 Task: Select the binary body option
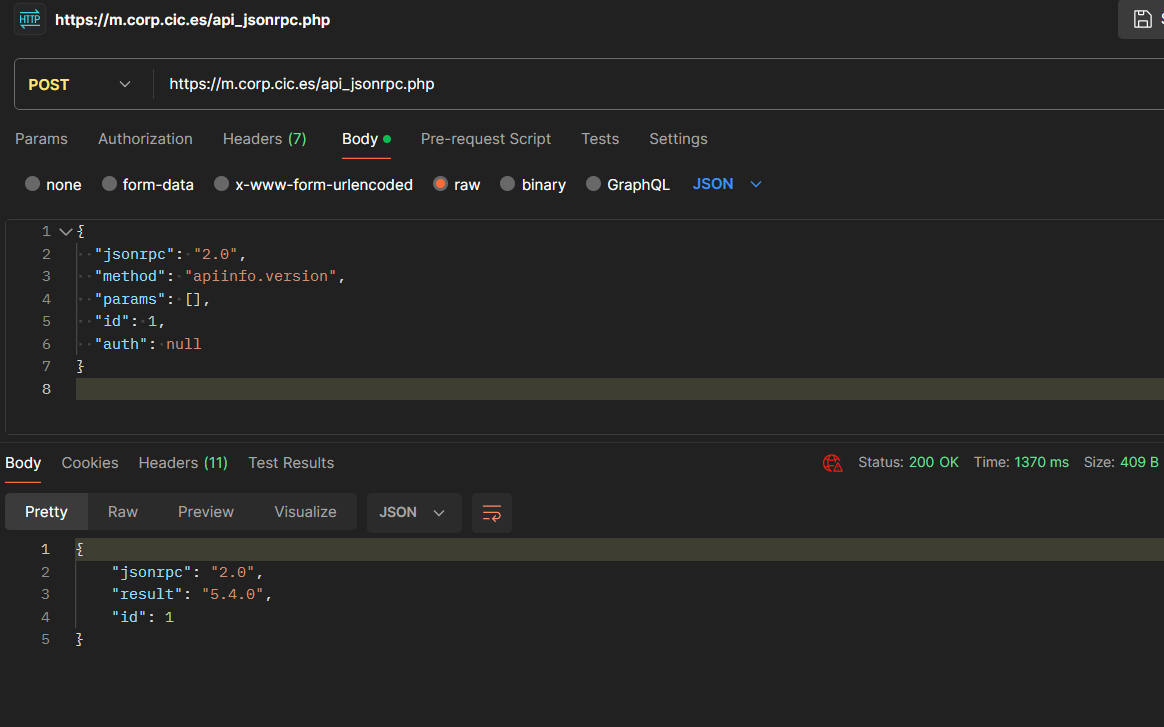pyautogui.click(x=508, y=184)
